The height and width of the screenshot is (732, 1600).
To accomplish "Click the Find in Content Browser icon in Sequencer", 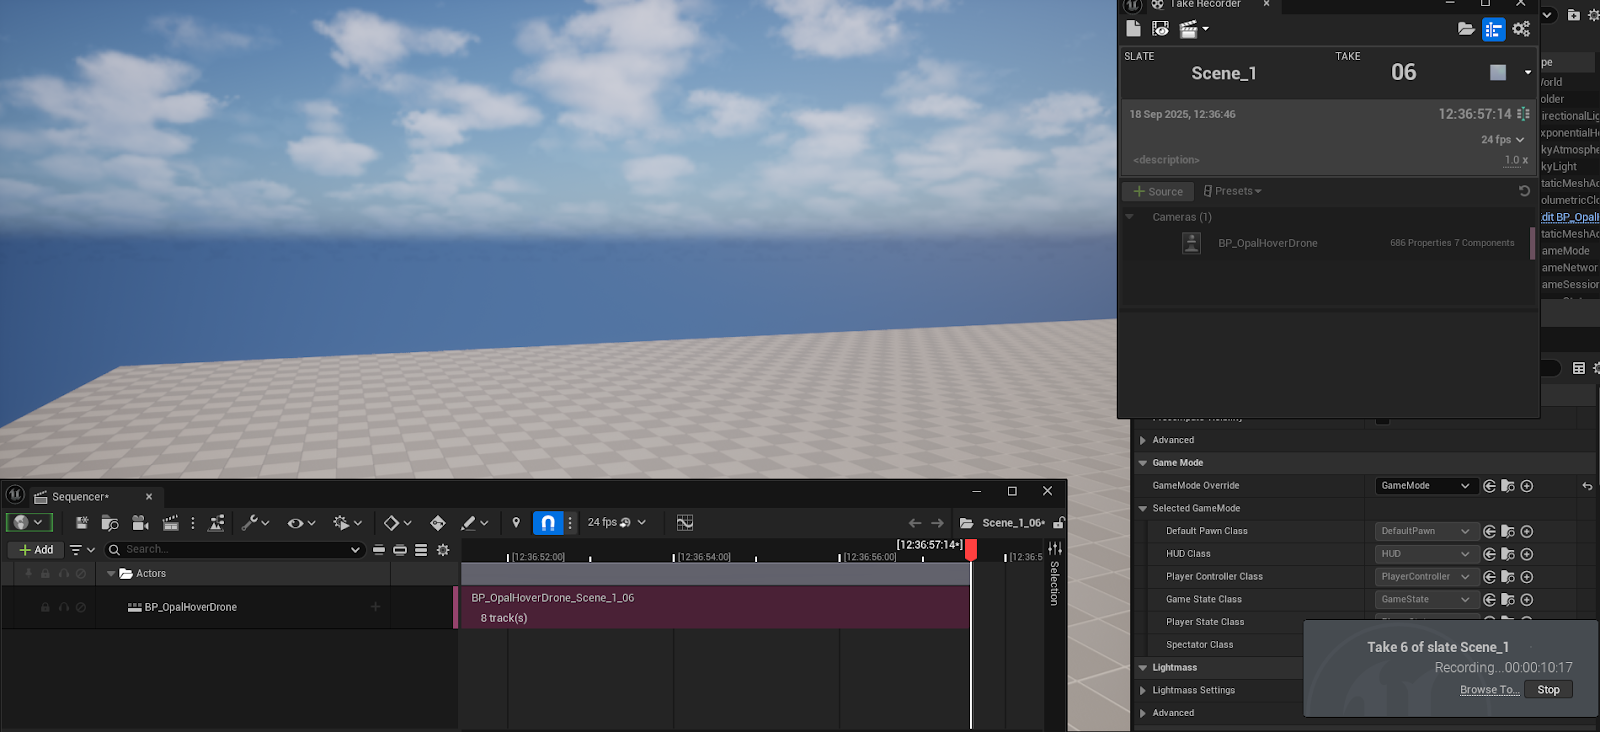I will pyautogui.click(x=110, y=523).
